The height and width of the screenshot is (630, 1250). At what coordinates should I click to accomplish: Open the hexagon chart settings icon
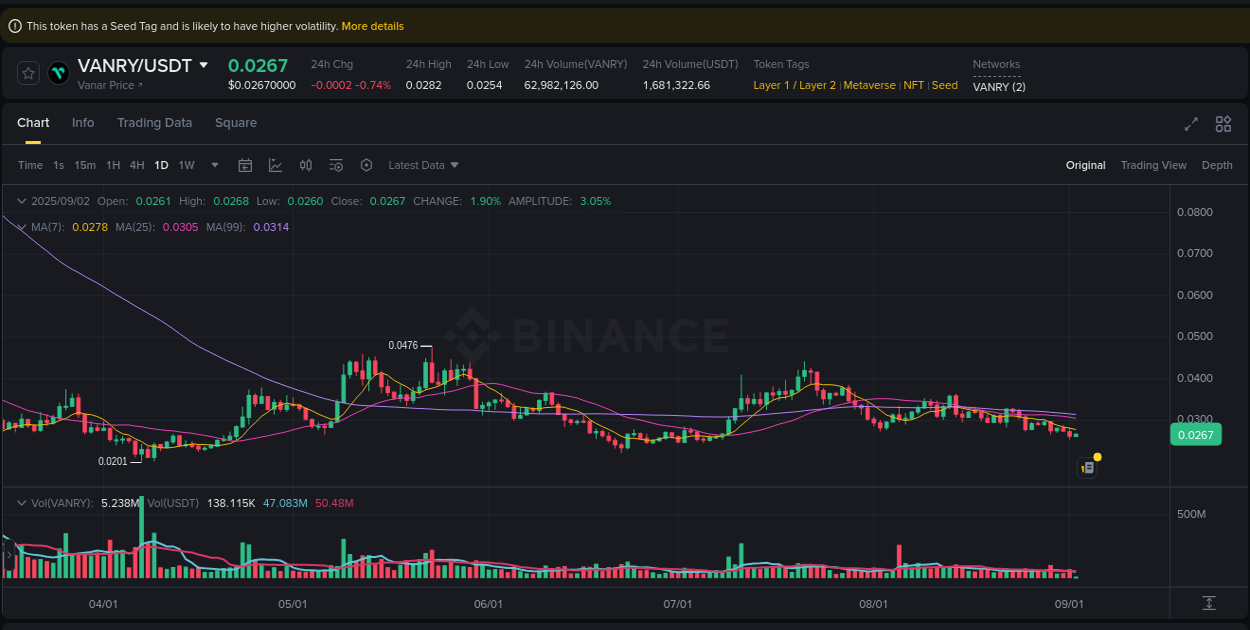click(367, 165)
